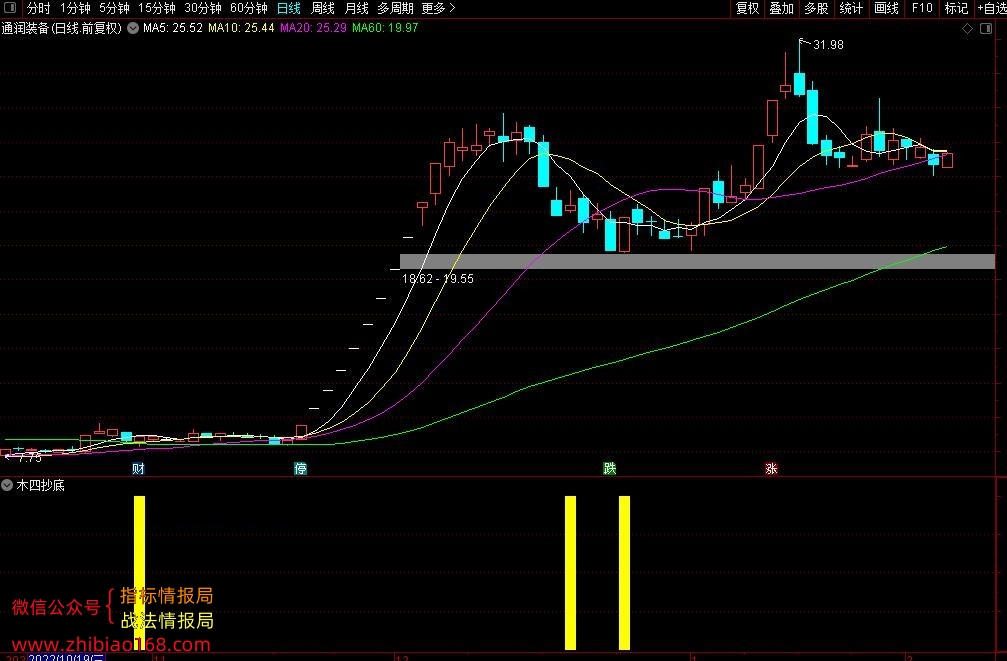
Task: Click the 通润装备(日线,前复权) chart title
Action: point(62,28)
